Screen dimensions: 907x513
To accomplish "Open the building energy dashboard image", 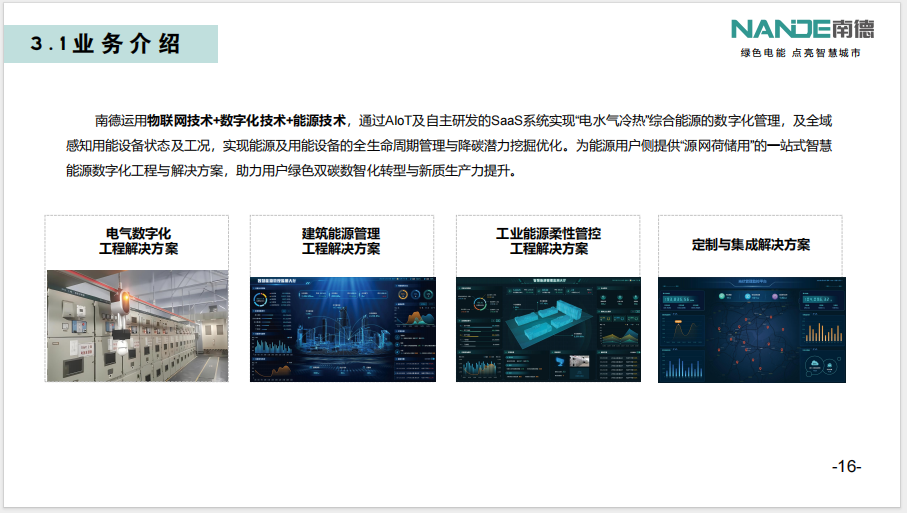I will tap(341, 329).
